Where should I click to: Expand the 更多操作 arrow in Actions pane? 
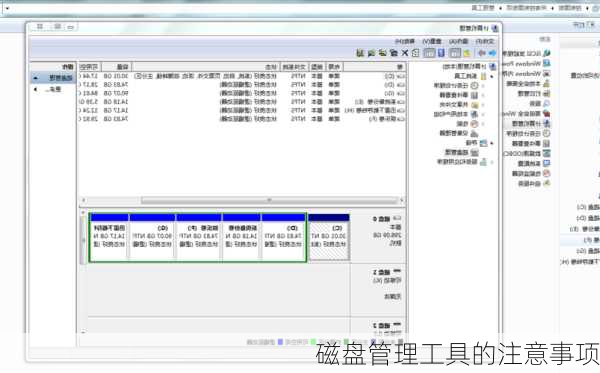coord(36,89)
